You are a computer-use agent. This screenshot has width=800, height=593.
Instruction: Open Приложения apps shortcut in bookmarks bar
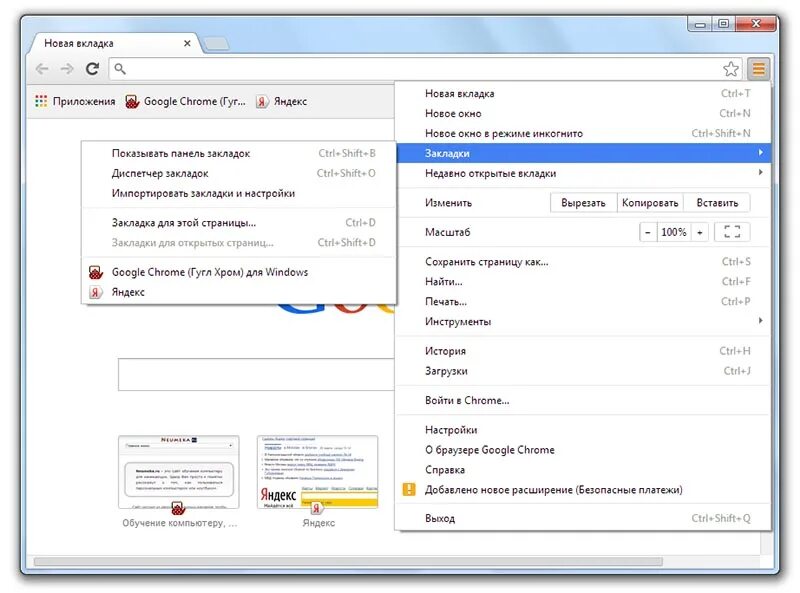pos(75,101)
